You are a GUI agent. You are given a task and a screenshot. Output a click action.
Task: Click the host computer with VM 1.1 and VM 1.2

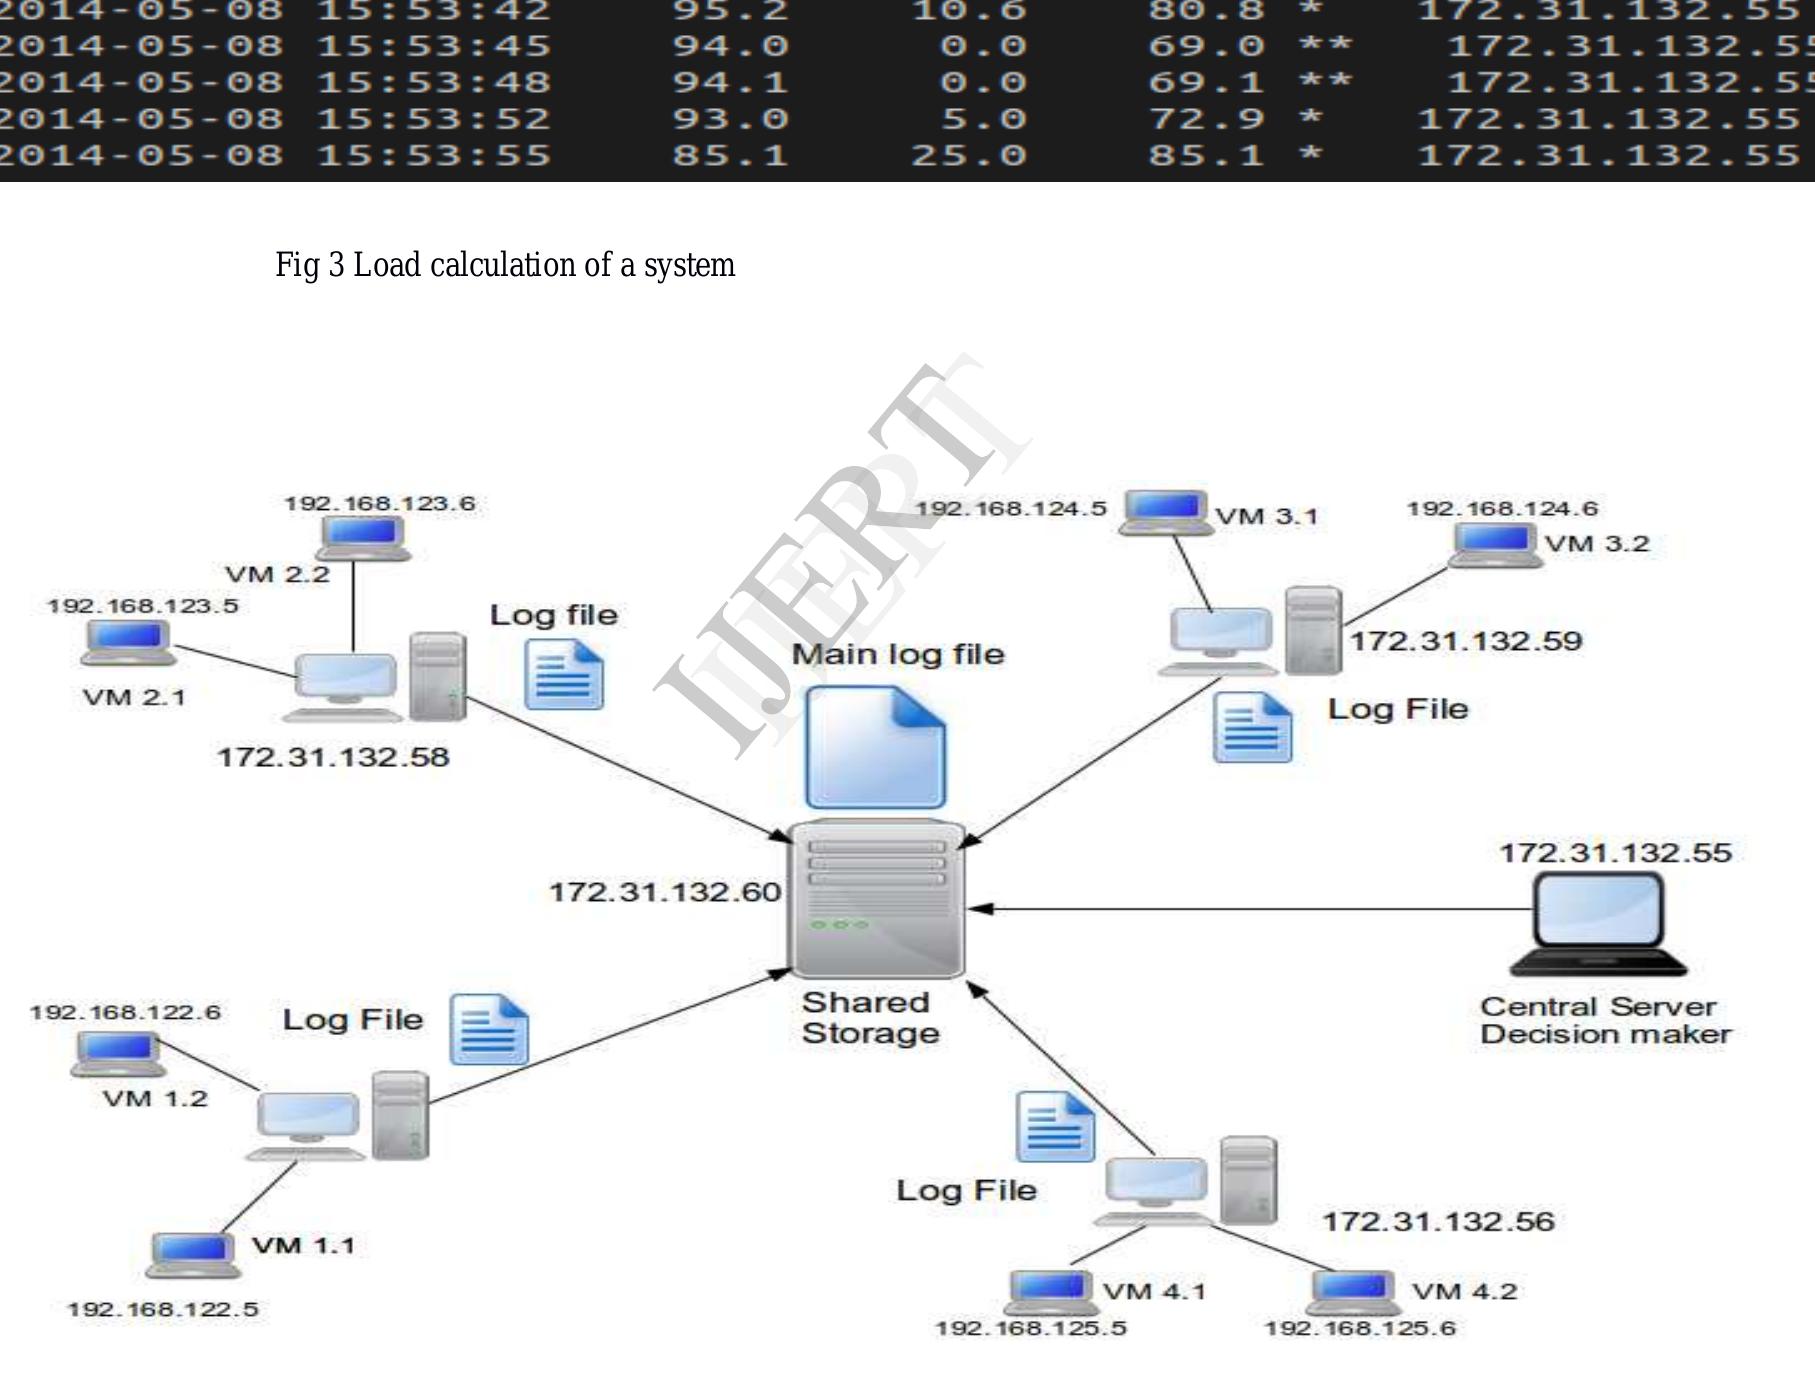pyautogui.click(x=338, y=1116)
